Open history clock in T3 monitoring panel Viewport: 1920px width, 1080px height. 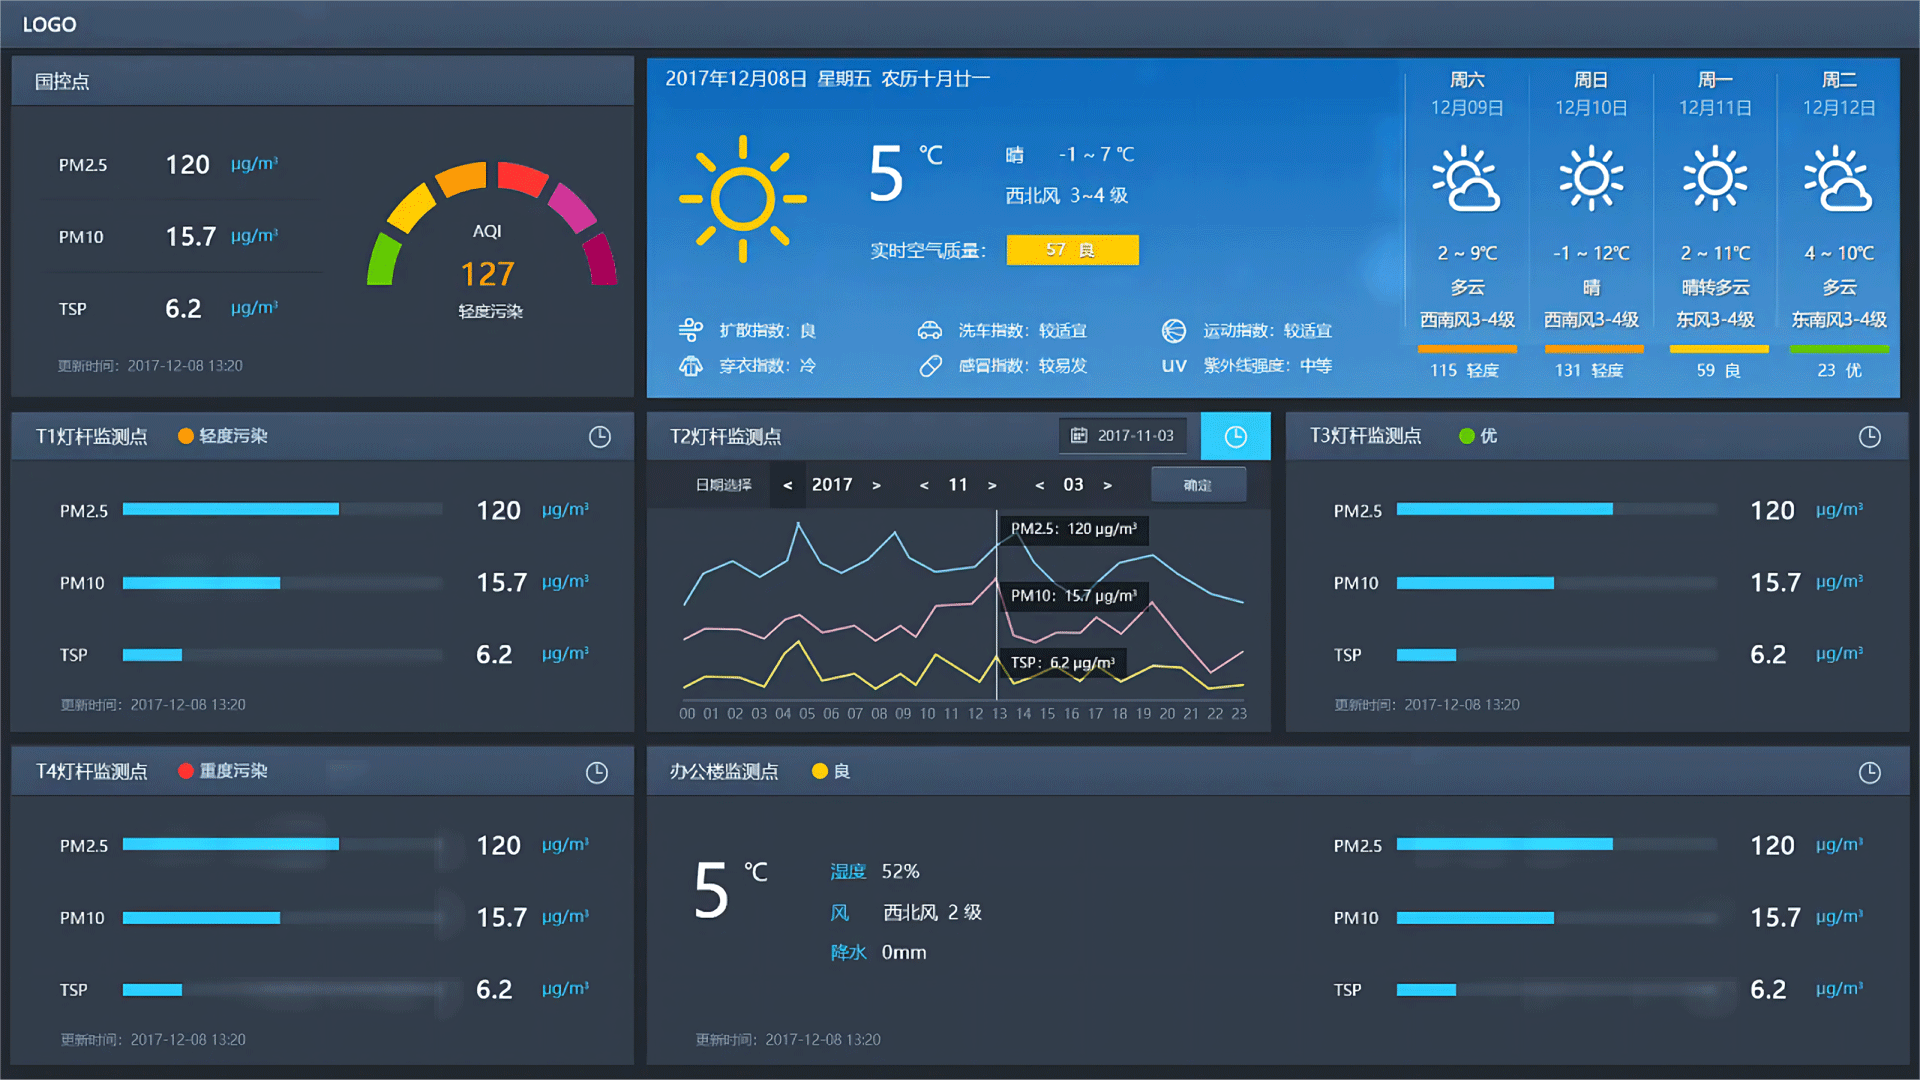(1869, 437)
